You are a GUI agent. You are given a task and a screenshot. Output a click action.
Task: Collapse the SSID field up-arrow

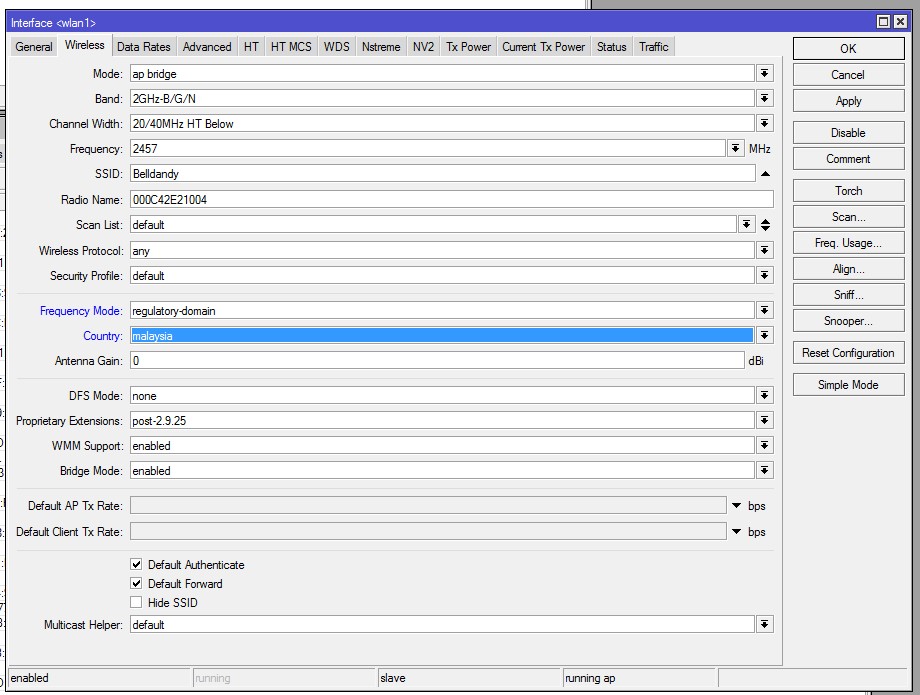(x=765, y=174)
